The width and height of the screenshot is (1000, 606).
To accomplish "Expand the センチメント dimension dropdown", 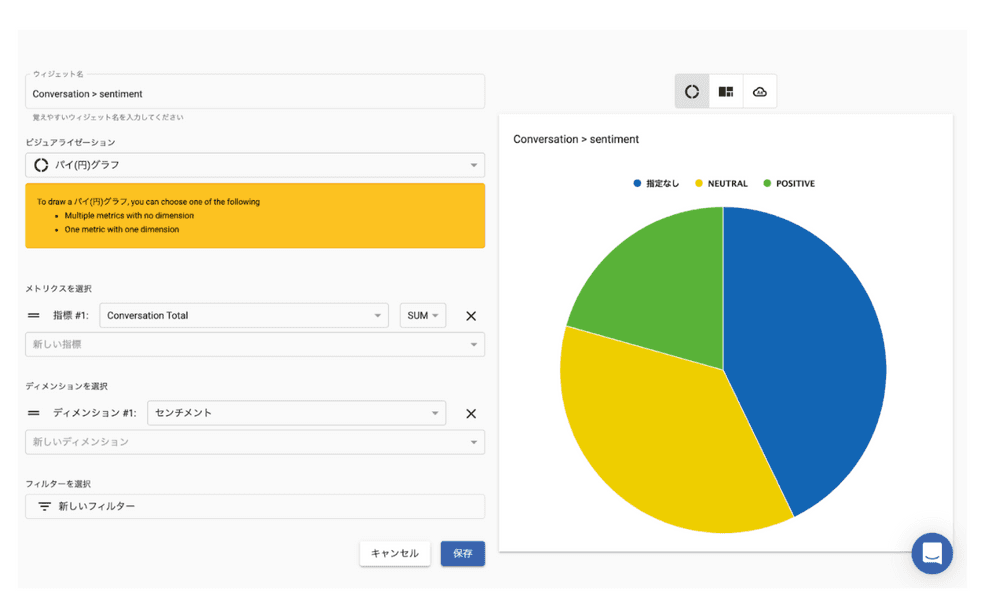I will click(296, 413).
